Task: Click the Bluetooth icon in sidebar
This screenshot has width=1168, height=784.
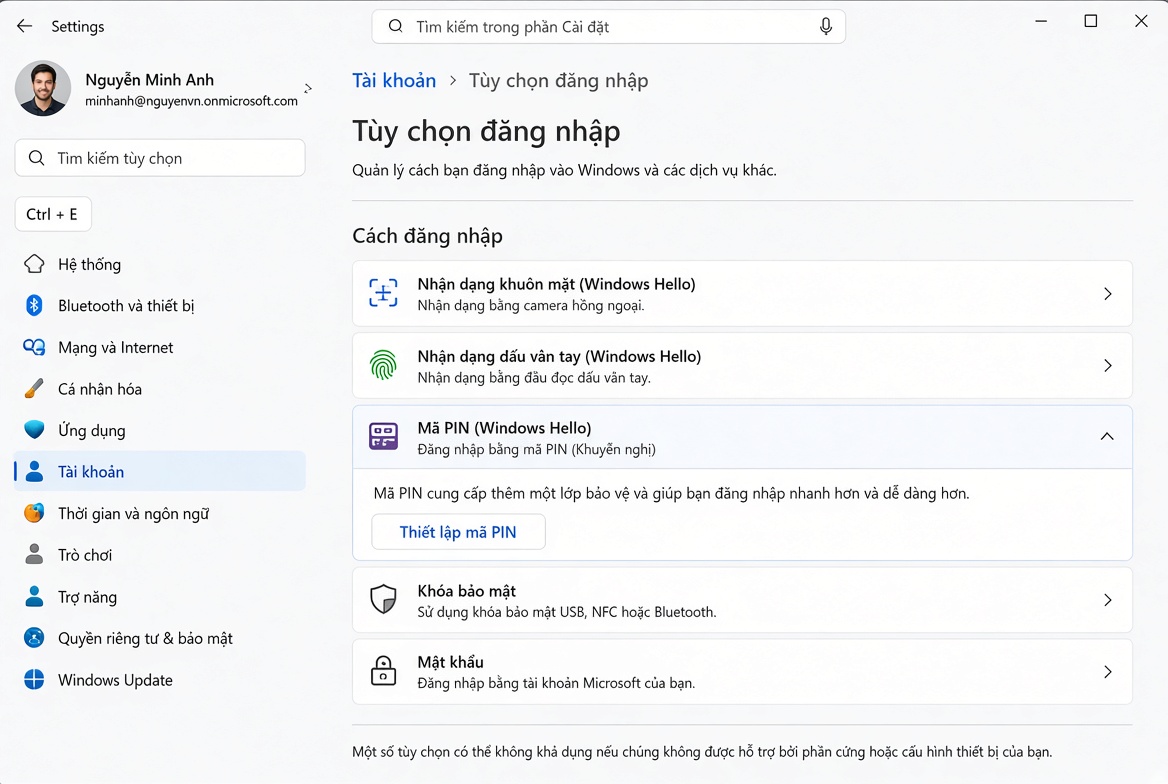Action: click(34, 306)
